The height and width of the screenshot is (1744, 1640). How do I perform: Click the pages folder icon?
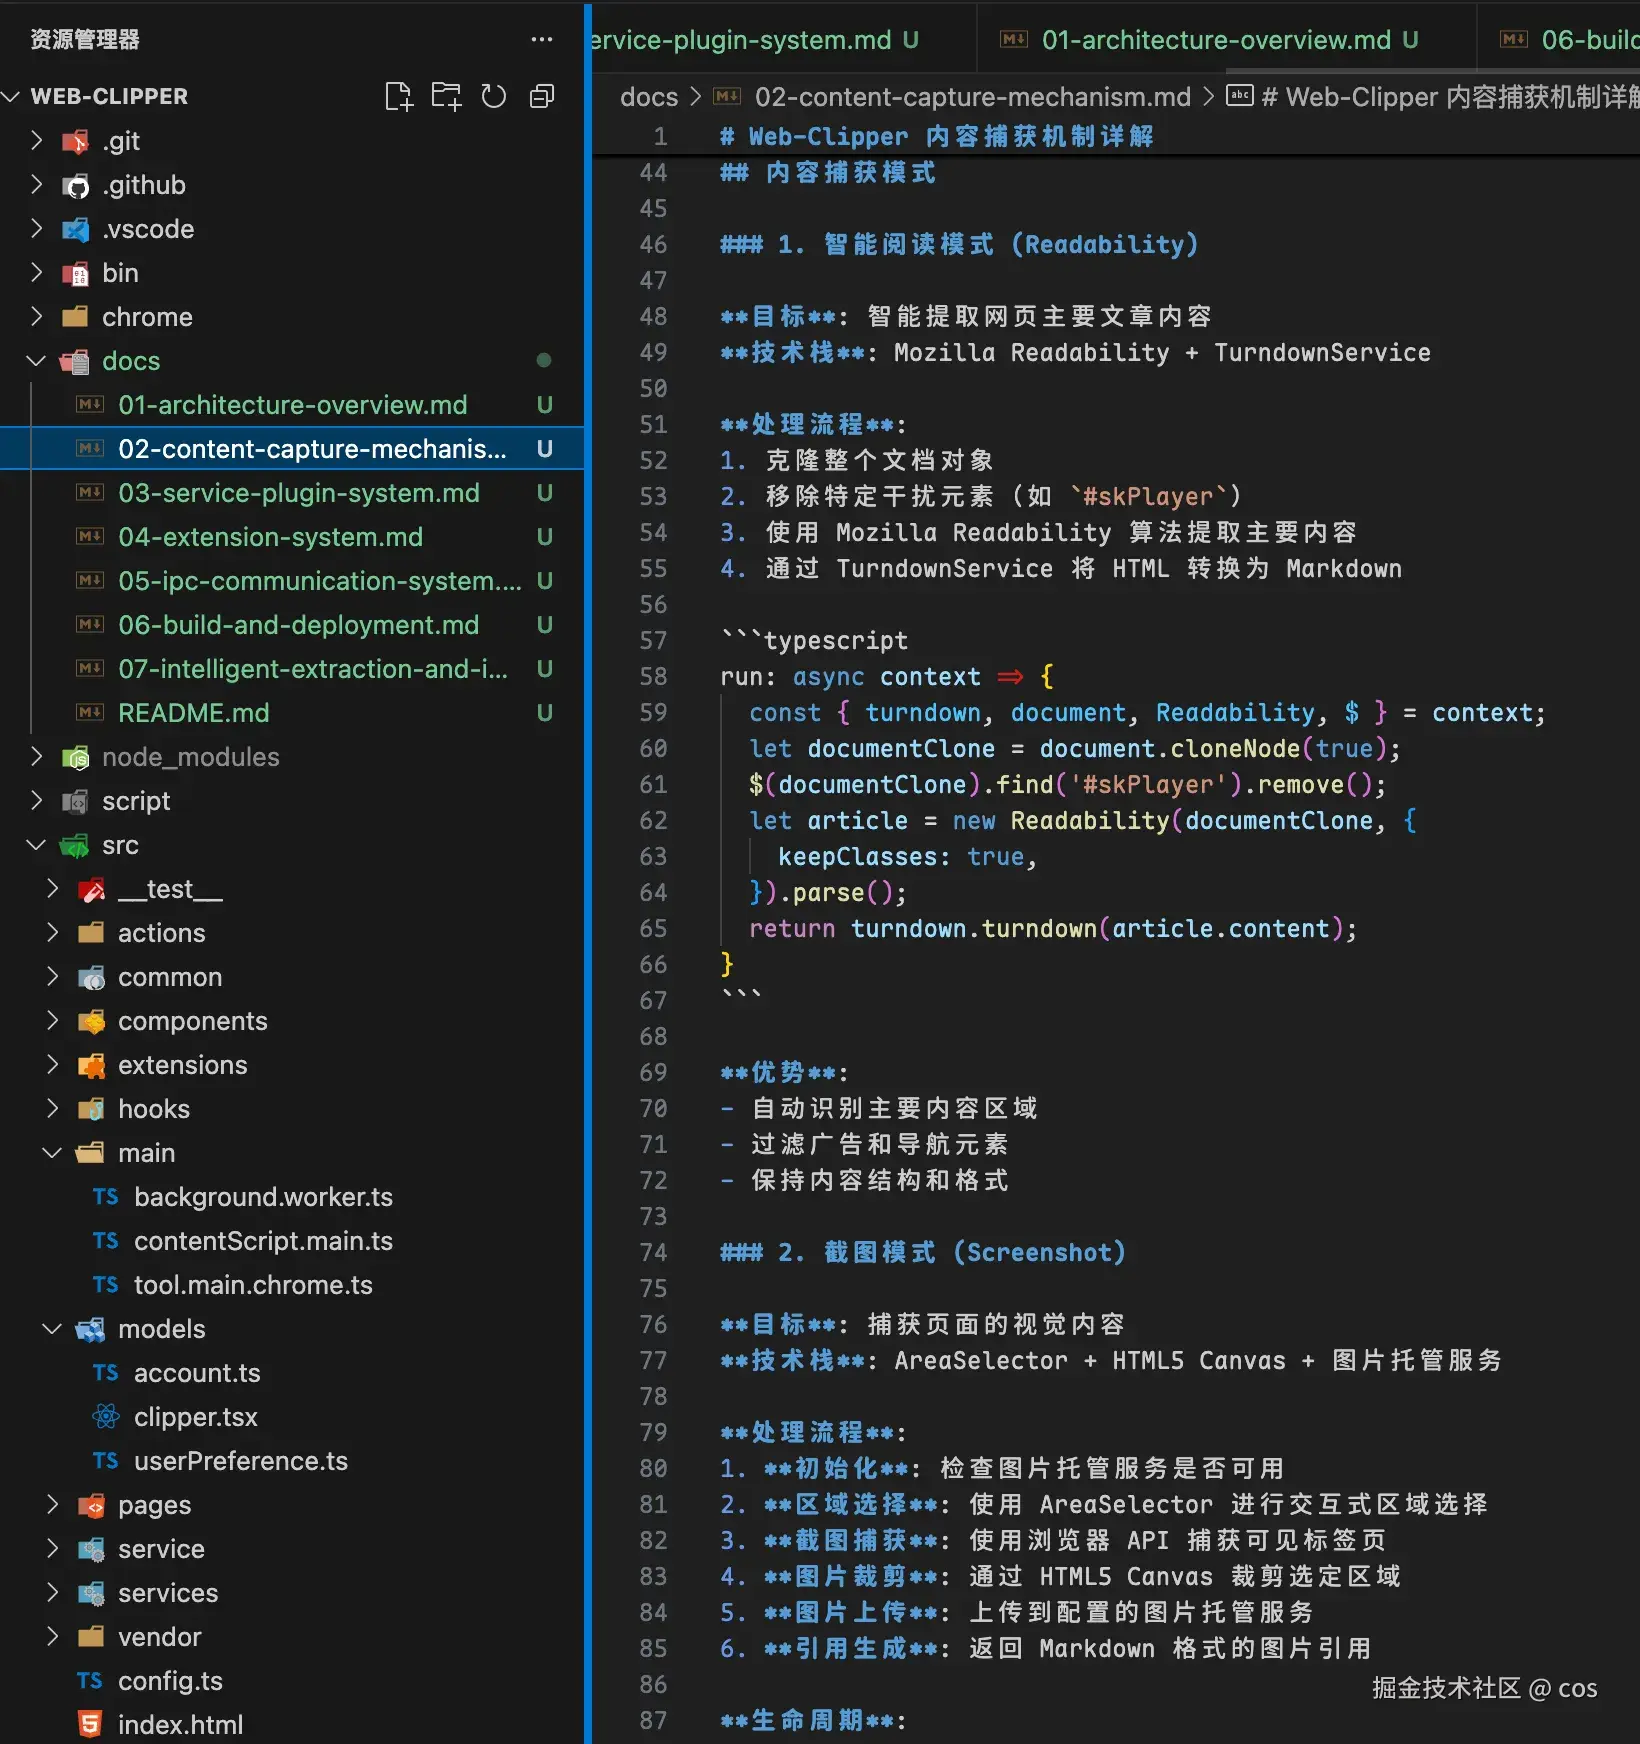coord(92,1505)
